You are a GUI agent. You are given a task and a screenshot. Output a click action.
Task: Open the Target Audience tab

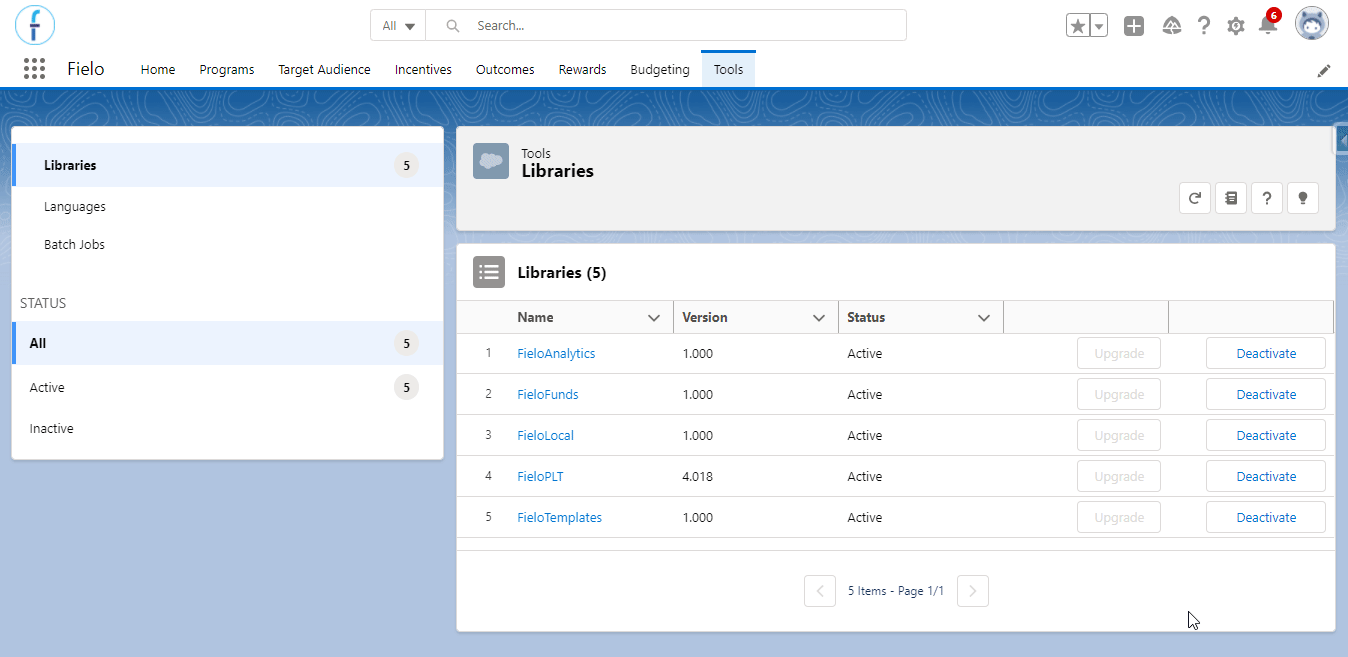pos(324,70)
